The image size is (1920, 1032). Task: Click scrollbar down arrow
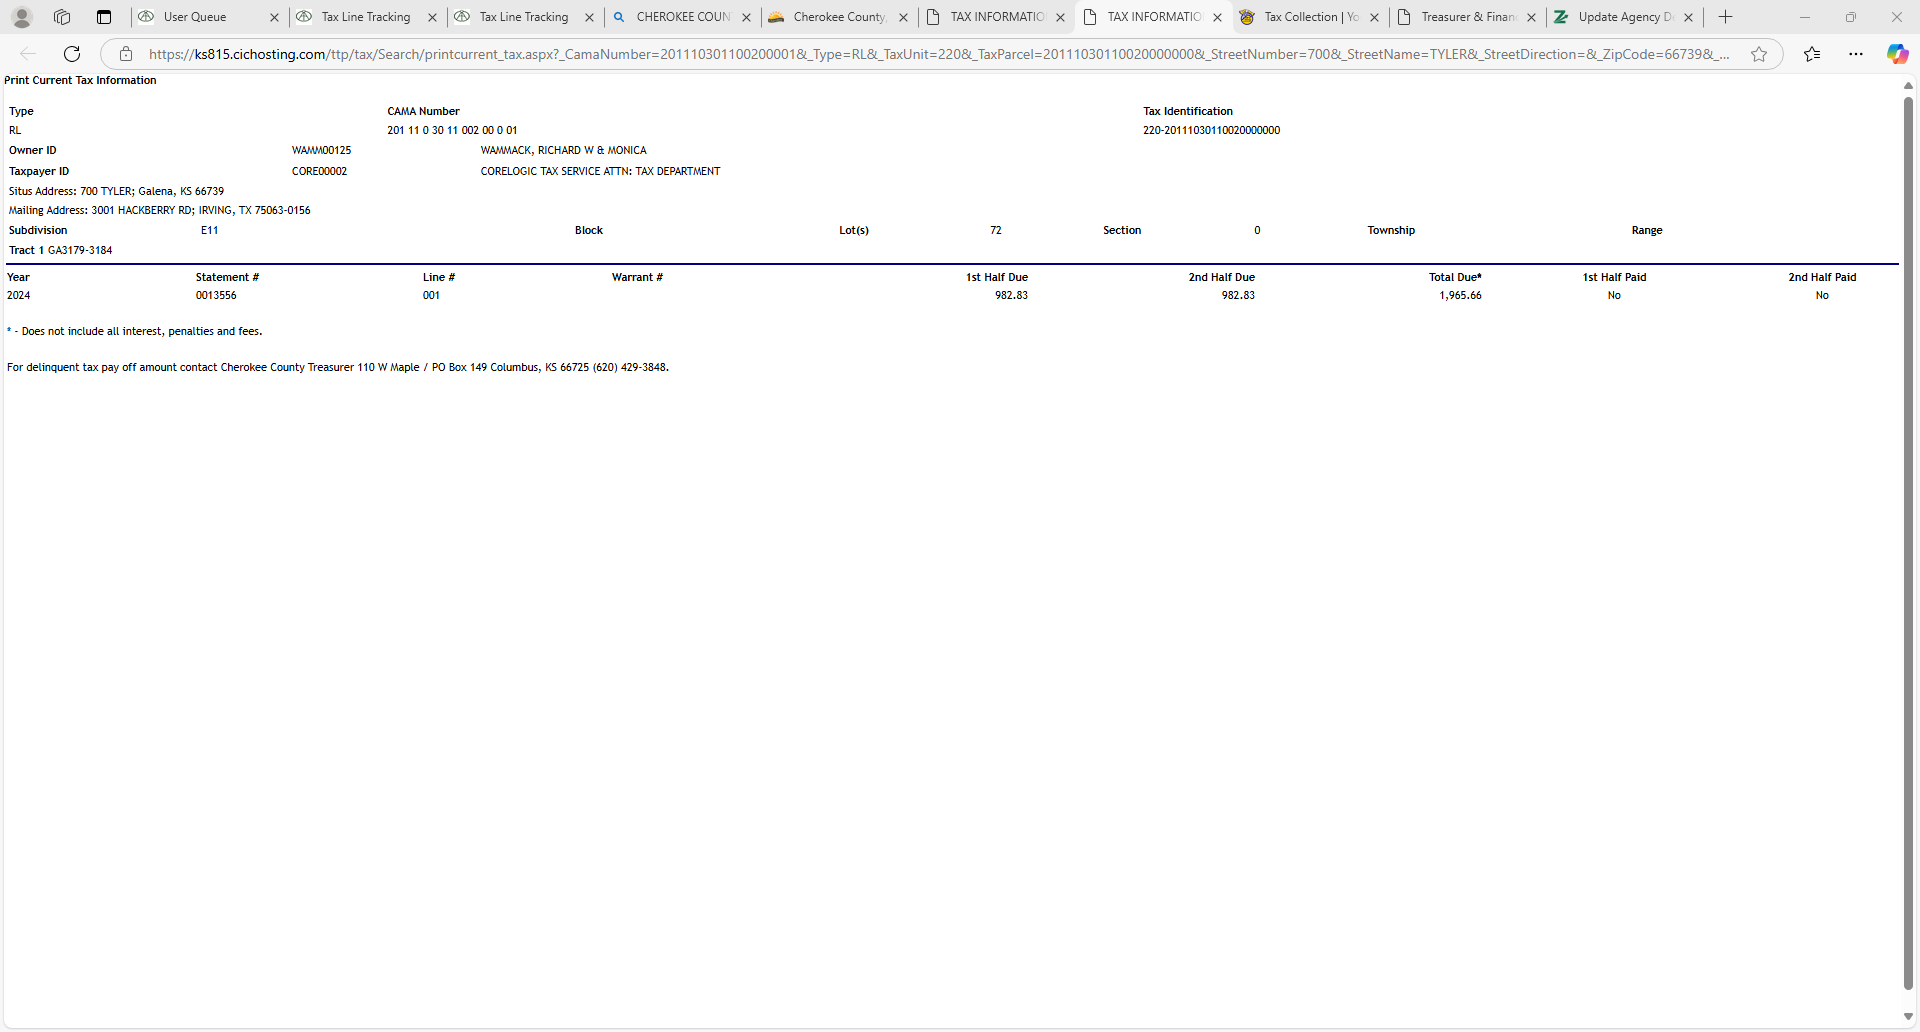click(1908, 1017)
